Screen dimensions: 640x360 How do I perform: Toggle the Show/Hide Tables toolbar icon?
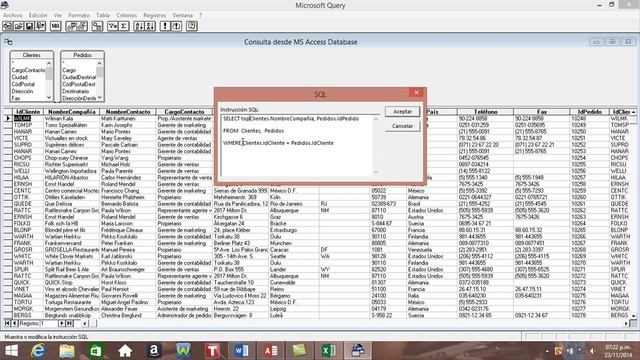tap(71, 26)
